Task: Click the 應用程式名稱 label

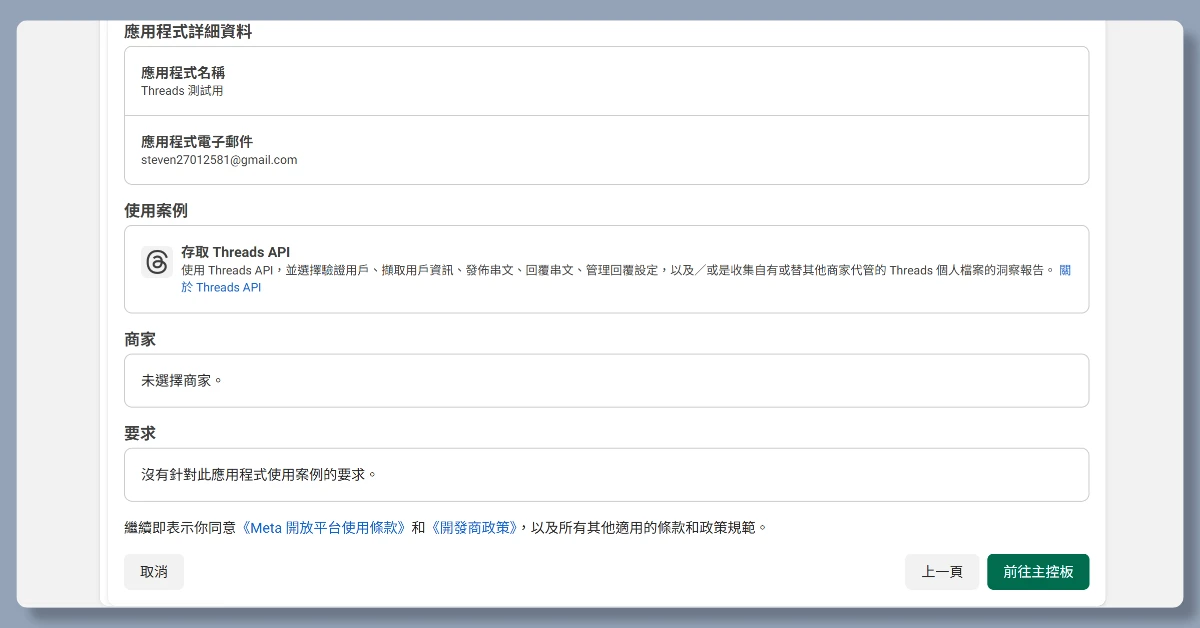Action: pos(183,73)
